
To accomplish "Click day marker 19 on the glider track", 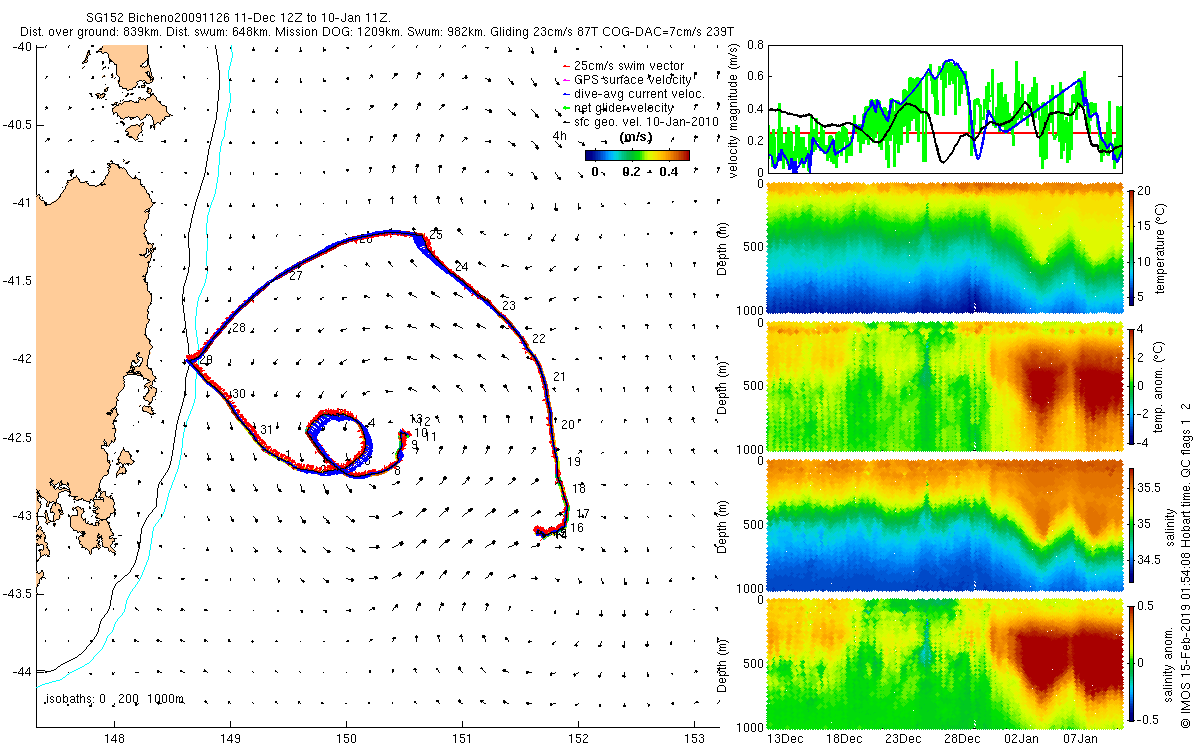I will point(574,462).
